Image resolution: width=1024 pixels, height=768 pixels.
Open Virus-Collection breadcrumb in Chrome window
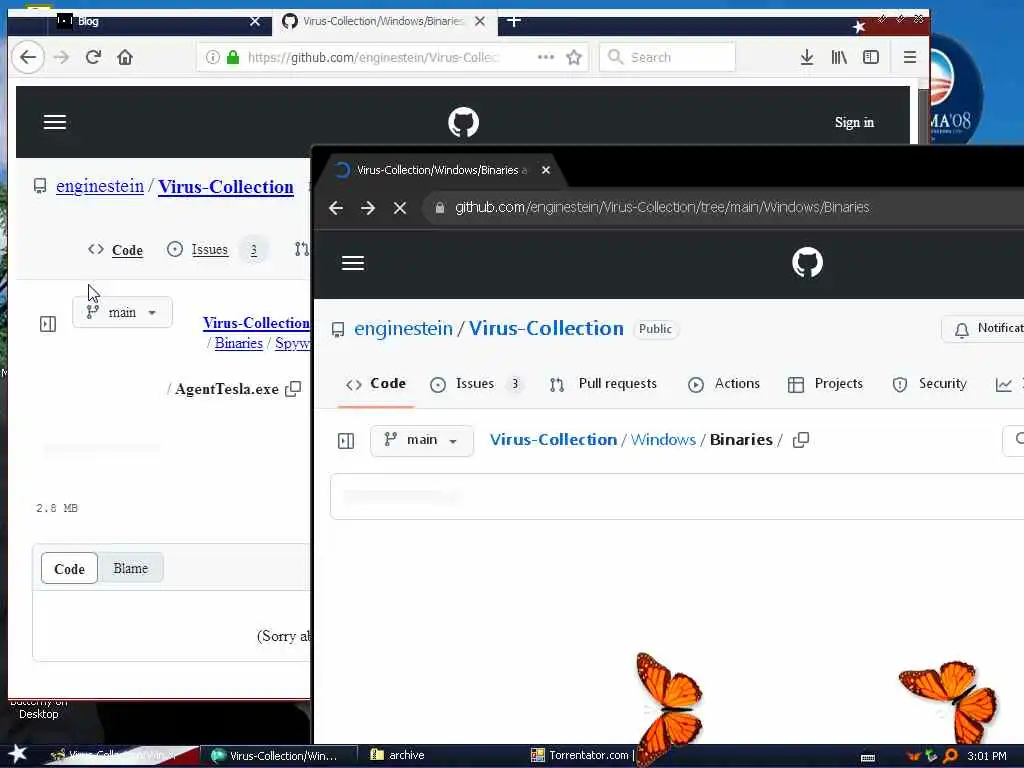(553, 440)
